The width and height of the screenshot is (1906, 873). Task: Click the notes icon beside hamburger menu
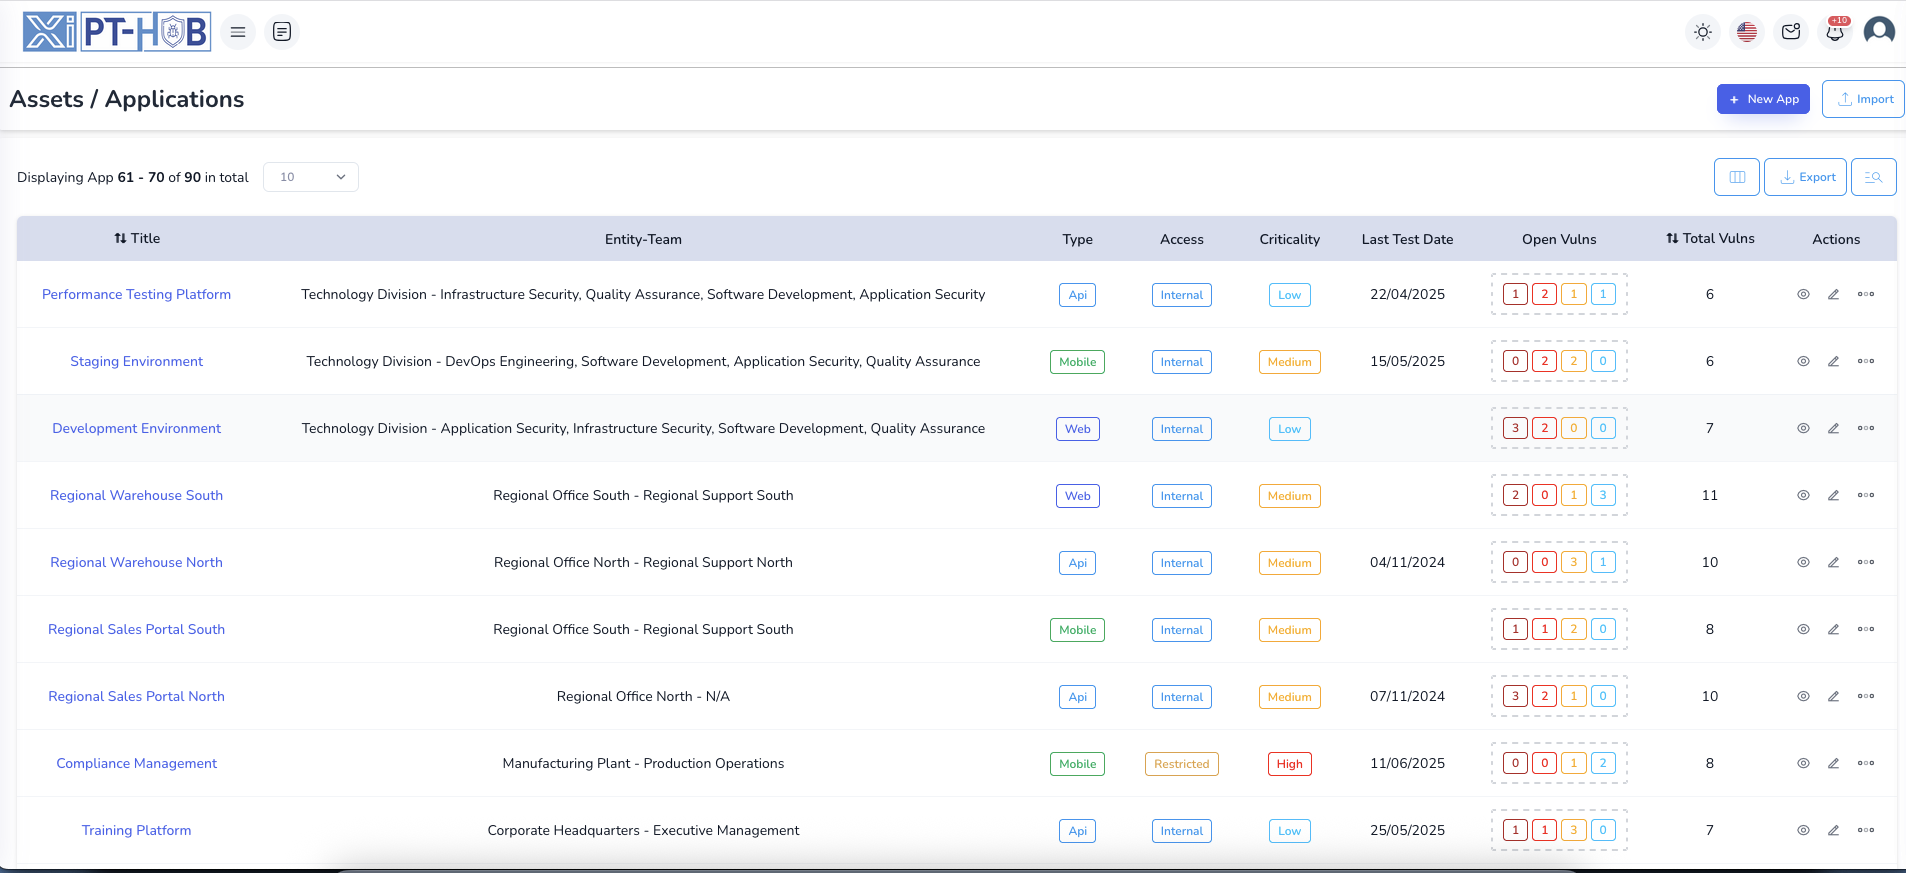pos(282,32)
